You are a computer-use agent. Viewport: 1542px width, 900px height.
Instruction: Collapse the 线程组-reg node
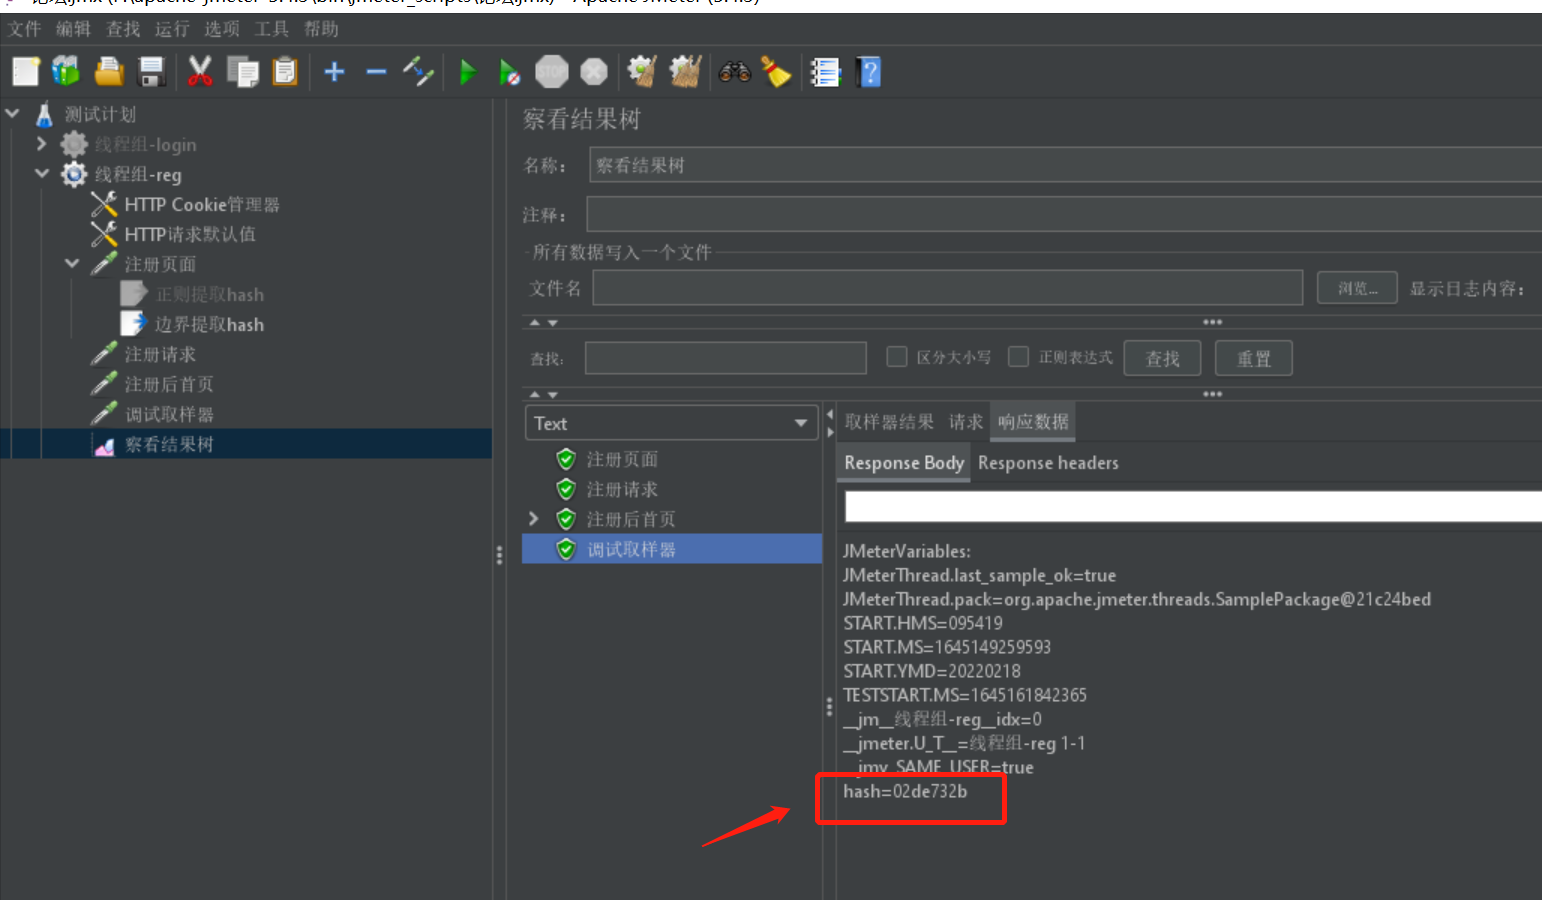tap(41, 173)
